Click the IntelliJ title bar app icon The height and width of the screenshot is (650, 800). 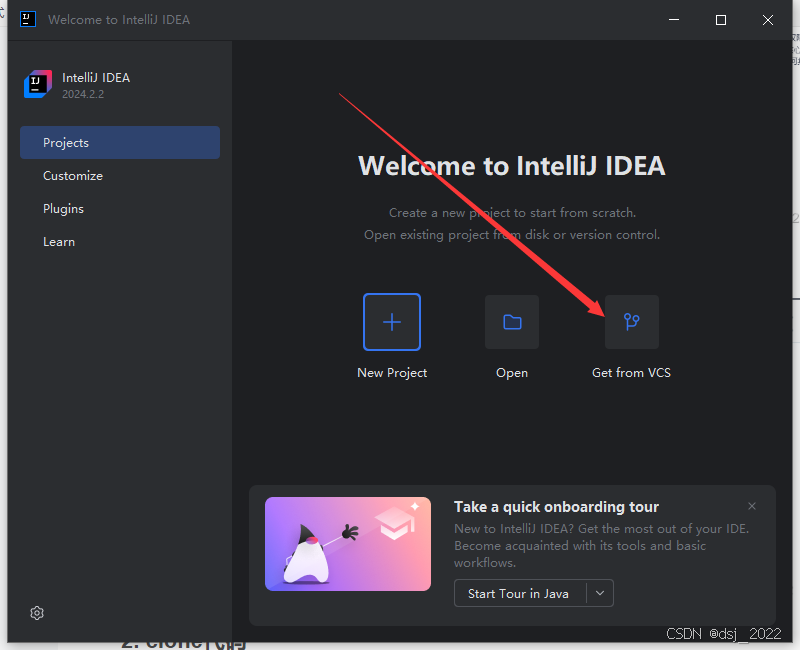pyautogui.click(x=28, y=19)
